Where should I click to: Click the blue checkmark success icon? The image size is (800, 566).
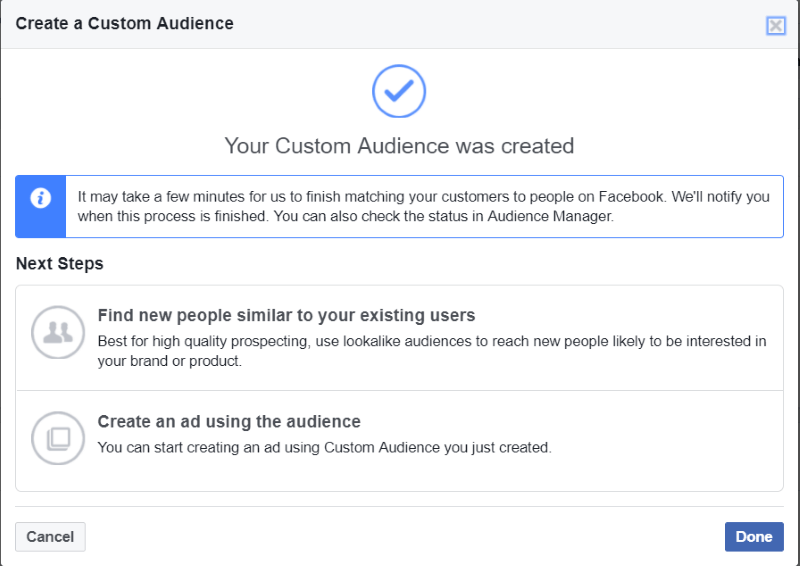[399, 91]
